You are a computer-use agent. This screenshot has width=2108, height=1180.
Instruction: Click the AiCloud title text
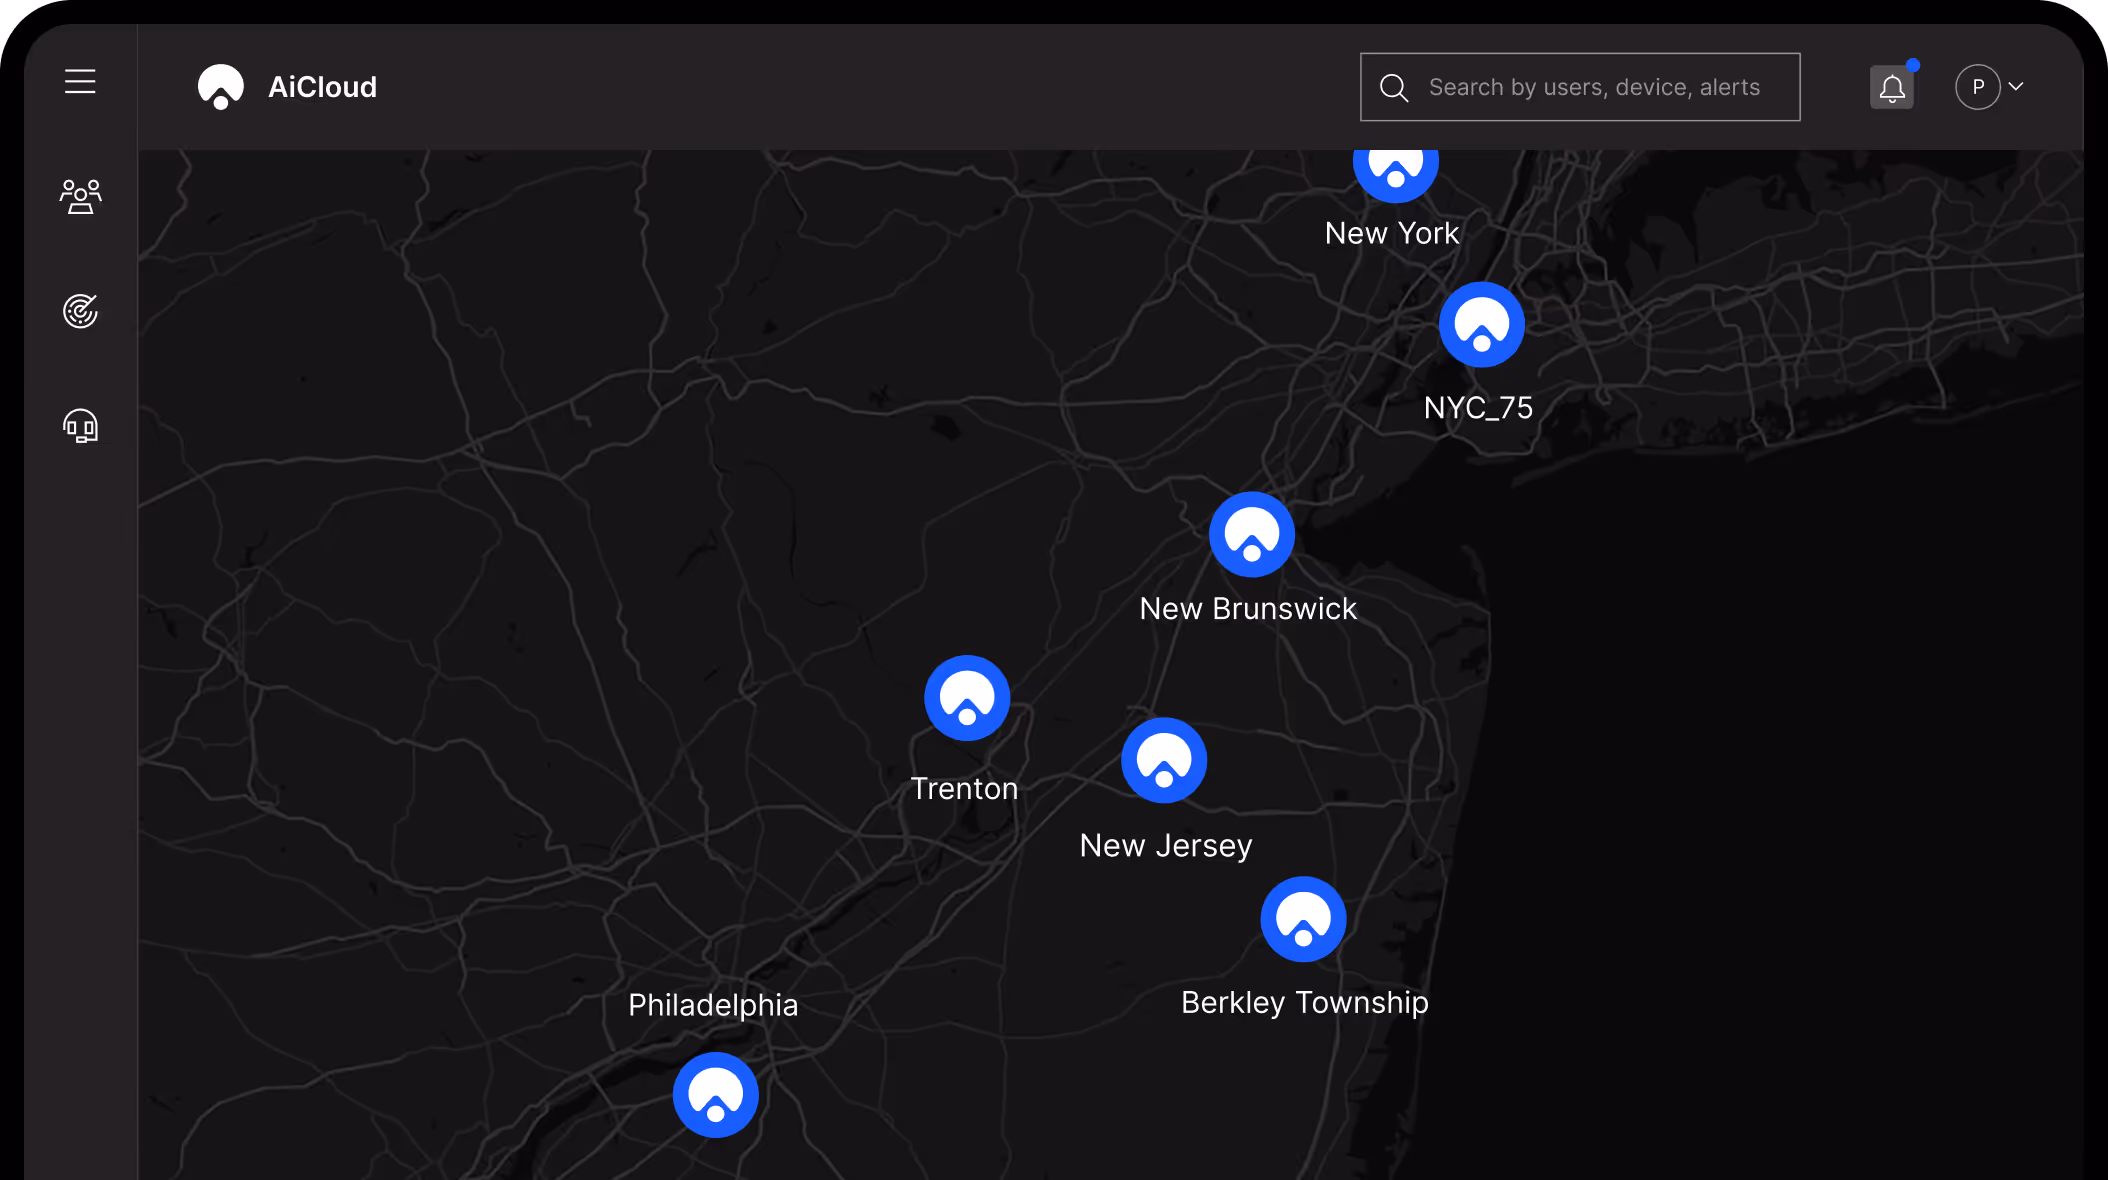tap(322, 88)
